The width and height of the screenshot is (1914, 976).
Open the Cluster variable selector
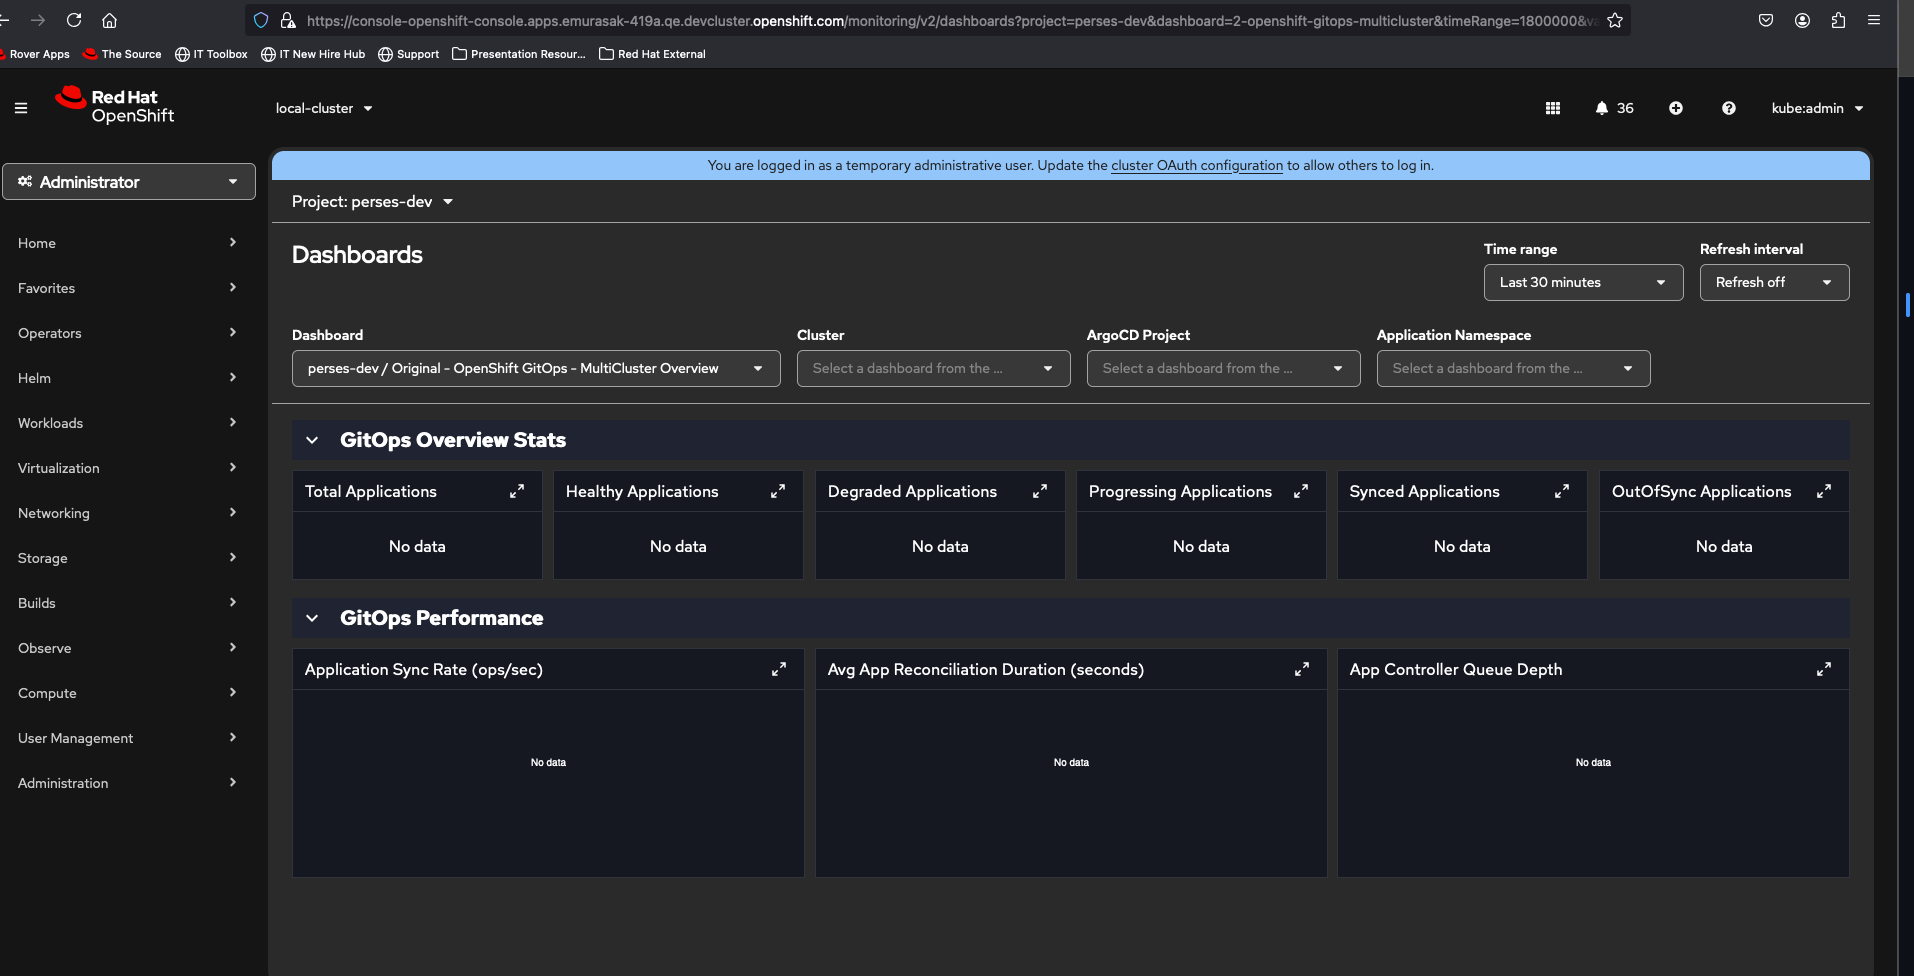click(x=933, y=368)
